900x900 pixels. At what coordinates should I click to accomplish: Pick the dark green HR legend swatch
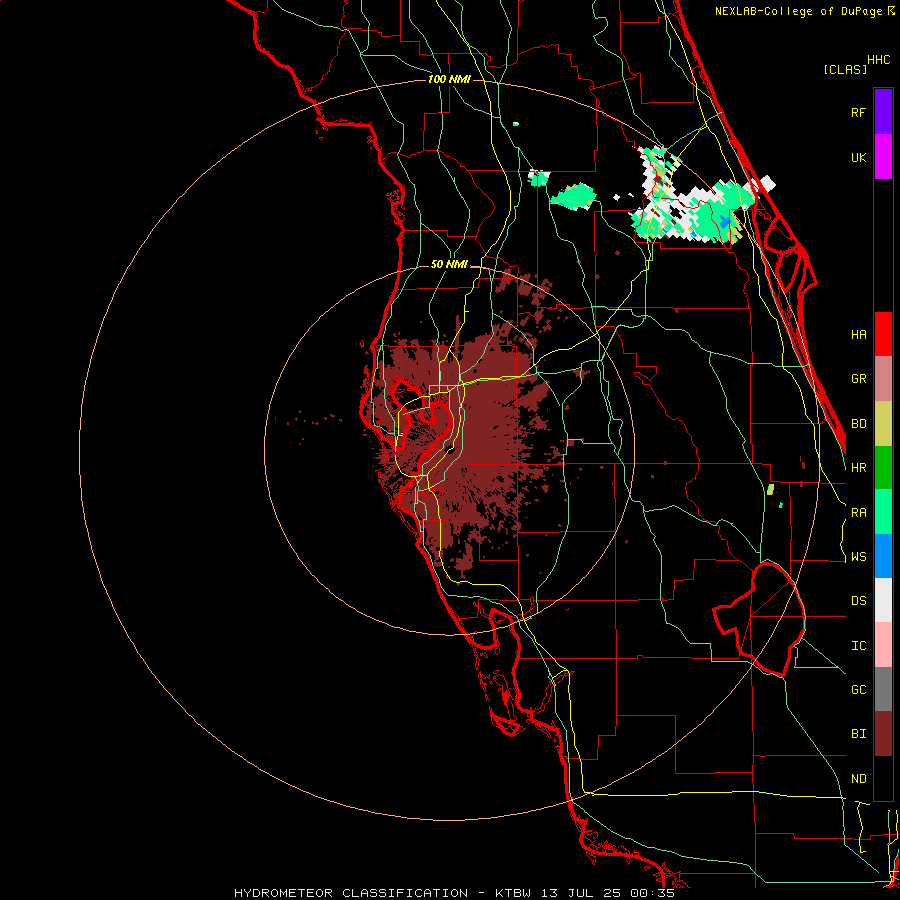[x=883, y=467]
